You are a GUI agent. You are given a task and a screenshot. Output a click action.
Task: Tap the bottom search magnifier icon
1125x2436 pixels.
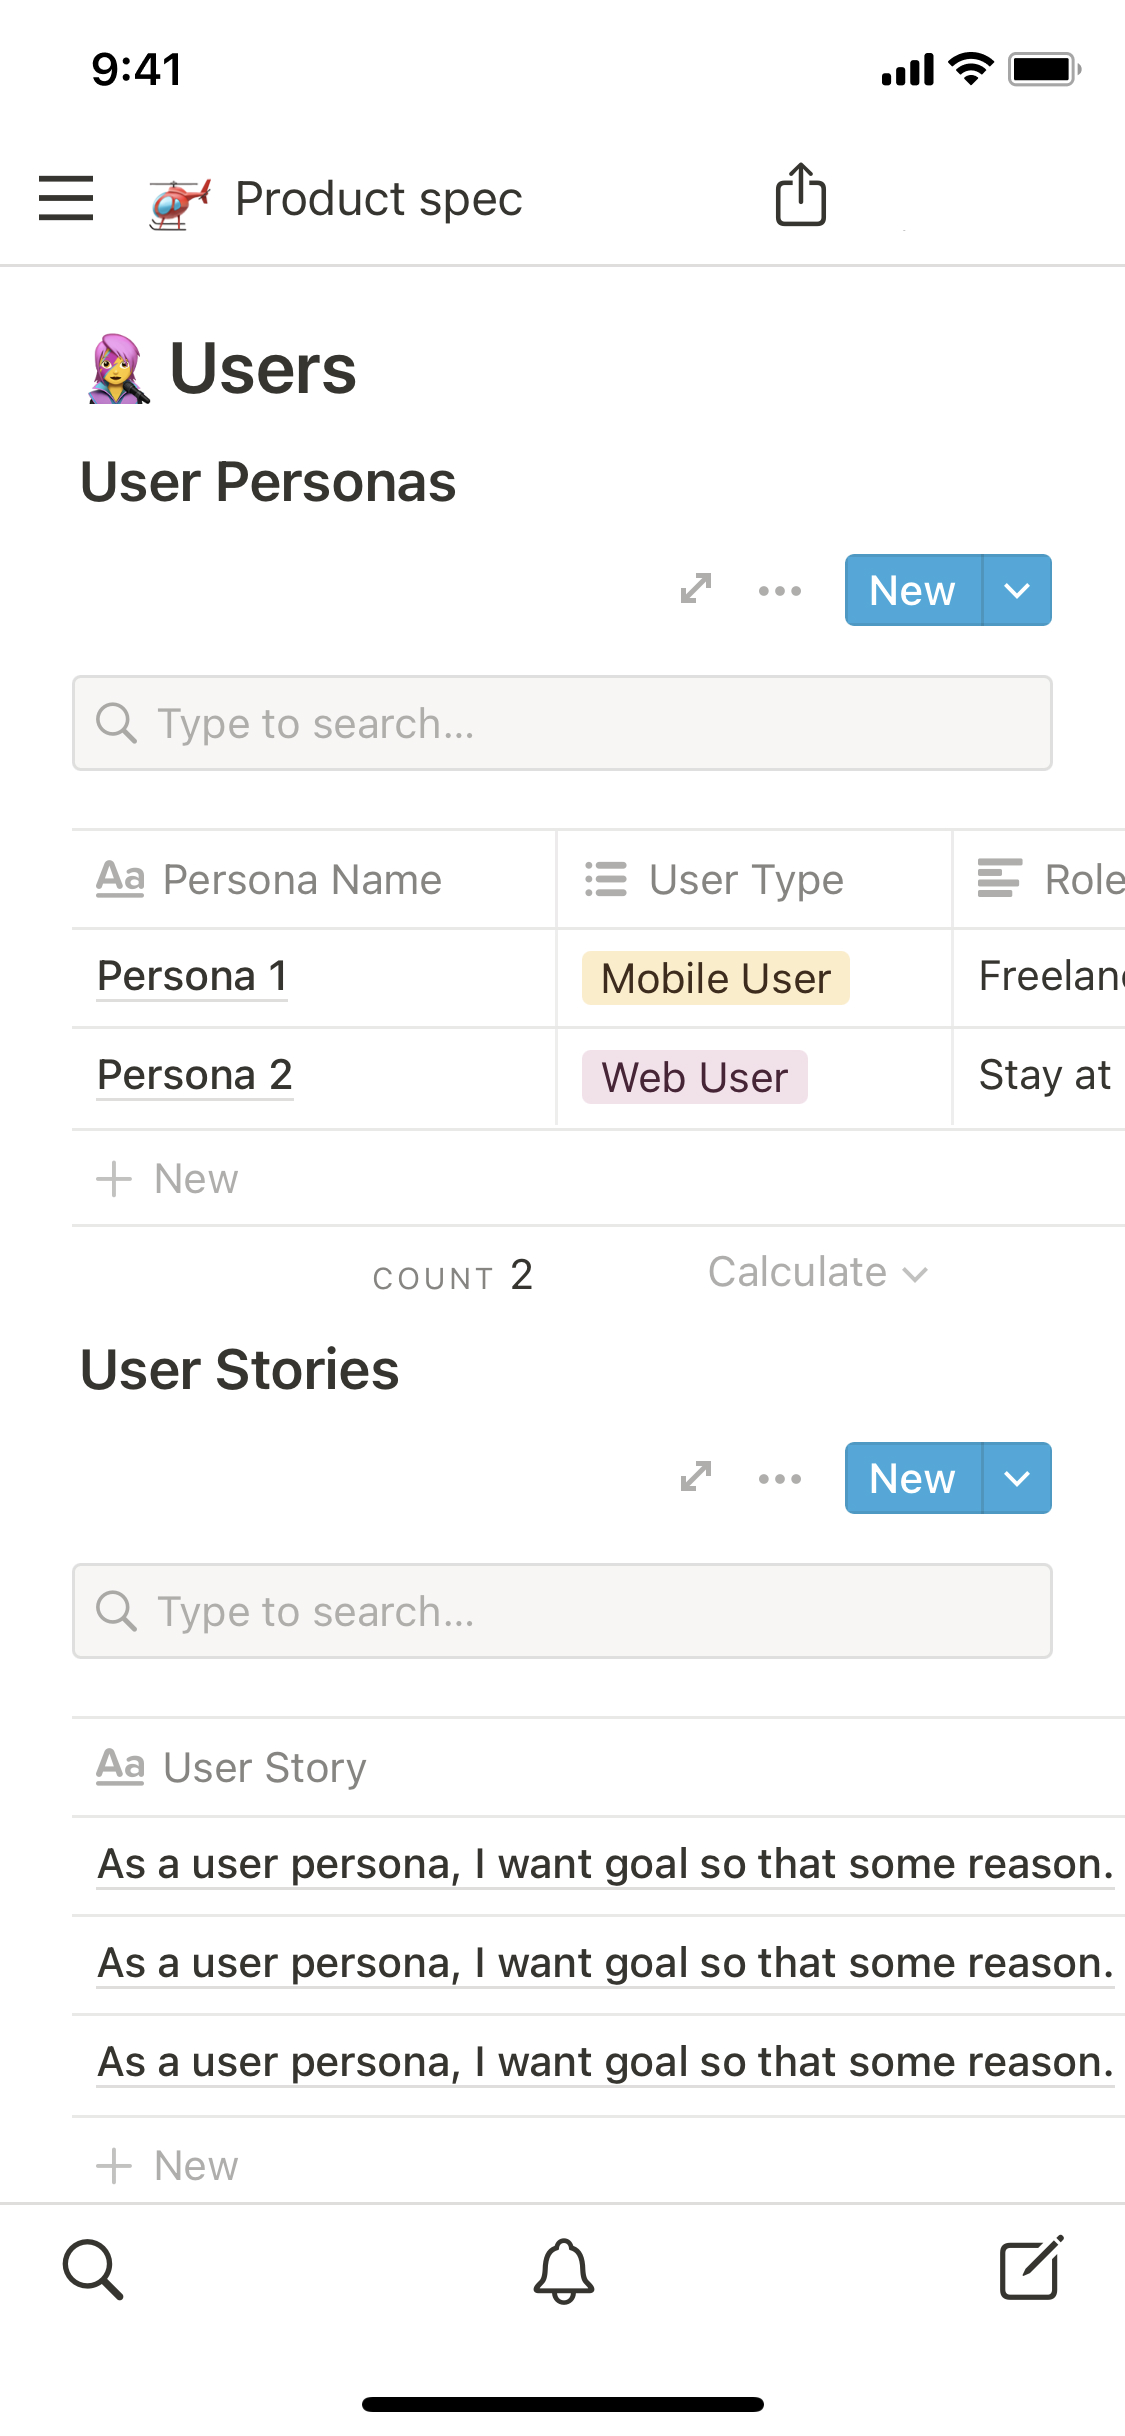tap(93, 2269)
